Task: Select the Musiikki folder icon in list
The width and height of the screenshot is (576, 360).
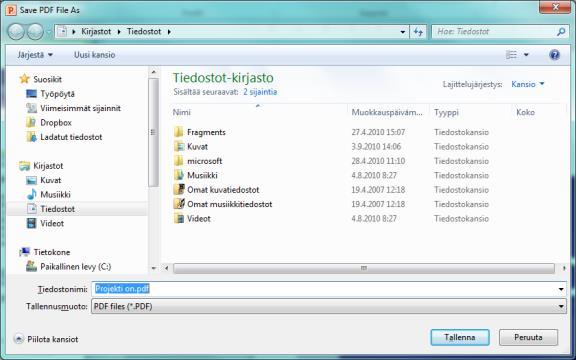Action: click(179, 175)
